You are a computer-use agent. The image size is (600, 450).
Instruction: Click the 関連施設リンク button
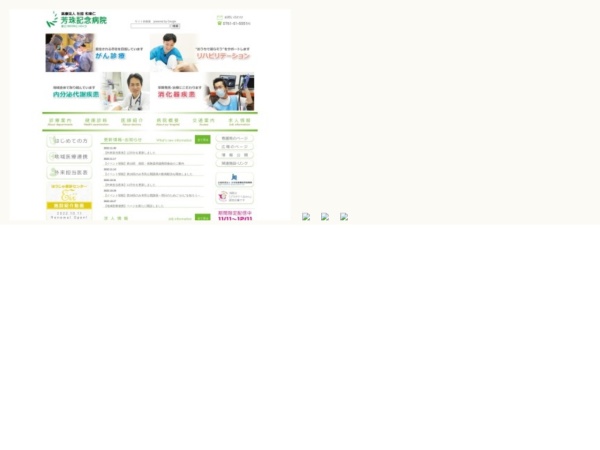(235, 163)
